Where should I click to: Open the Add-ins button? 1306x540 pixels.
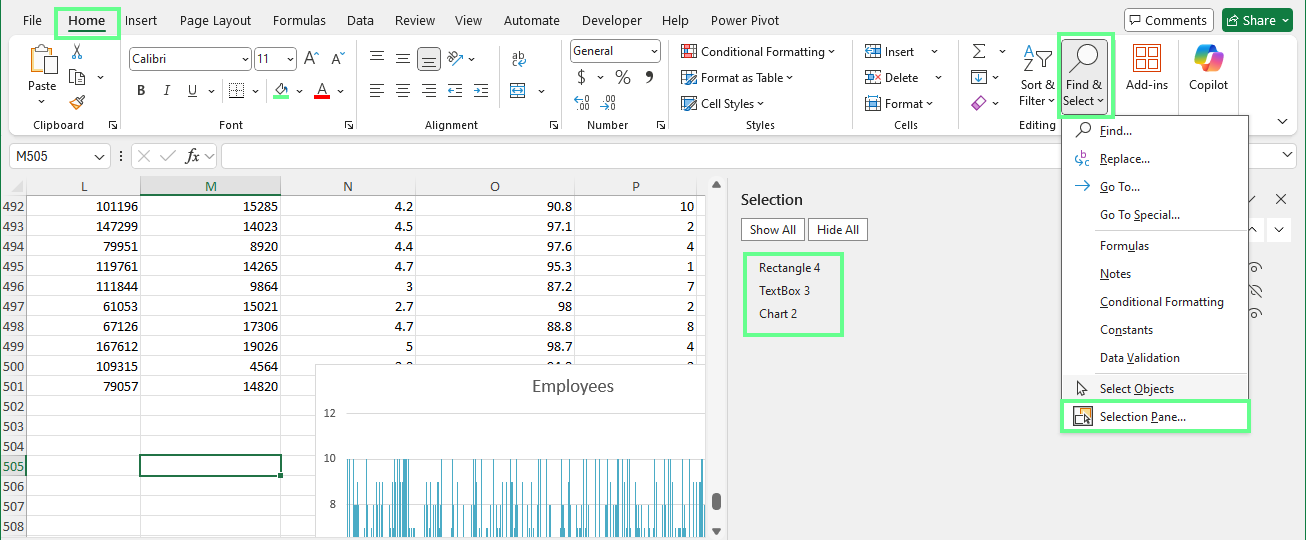click(1147, 66)
